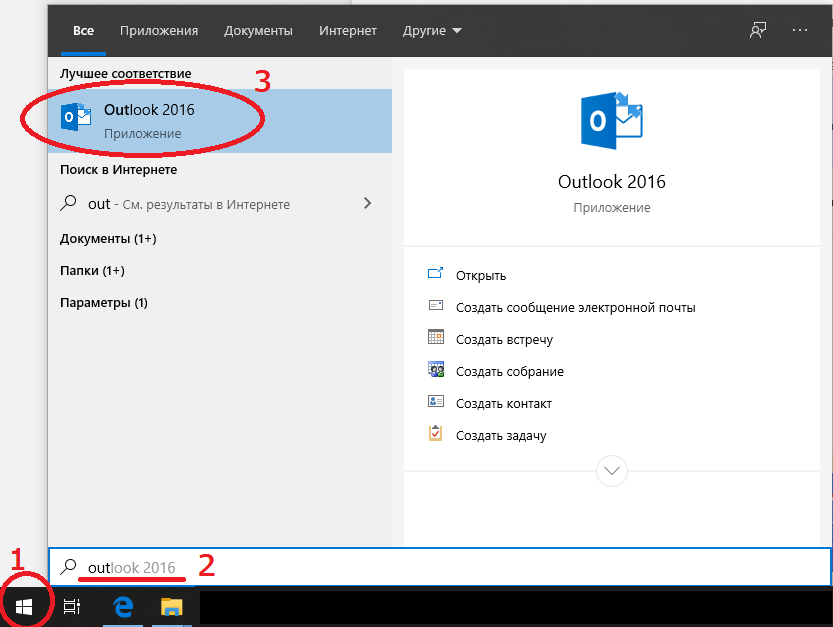Open File Explorer from the taskbar
The height and width of the screenshot is (627, 833).
click(172, 606)
